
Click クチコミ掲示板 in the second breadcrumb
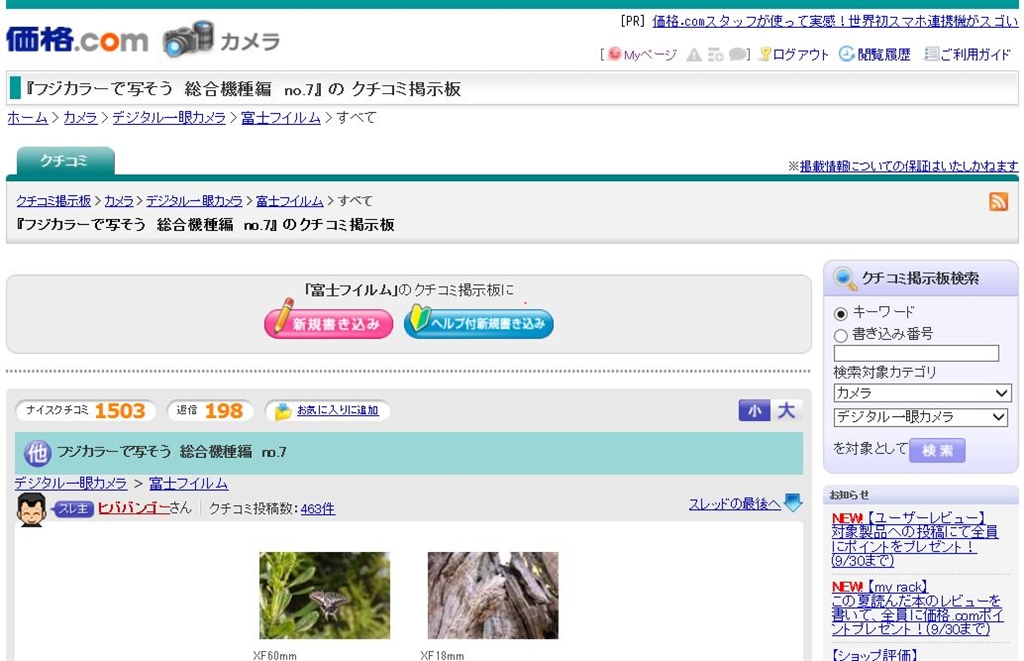(54, 201)
